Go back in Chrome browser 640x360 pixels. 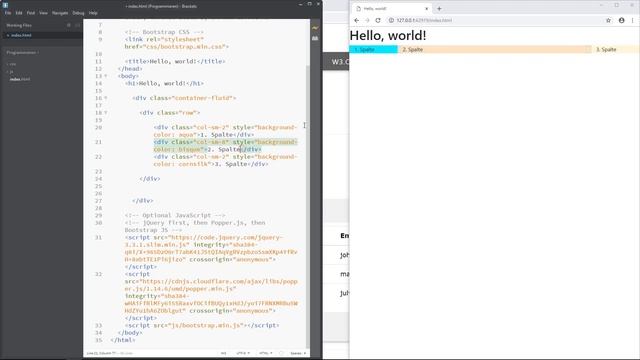[357, 20]
